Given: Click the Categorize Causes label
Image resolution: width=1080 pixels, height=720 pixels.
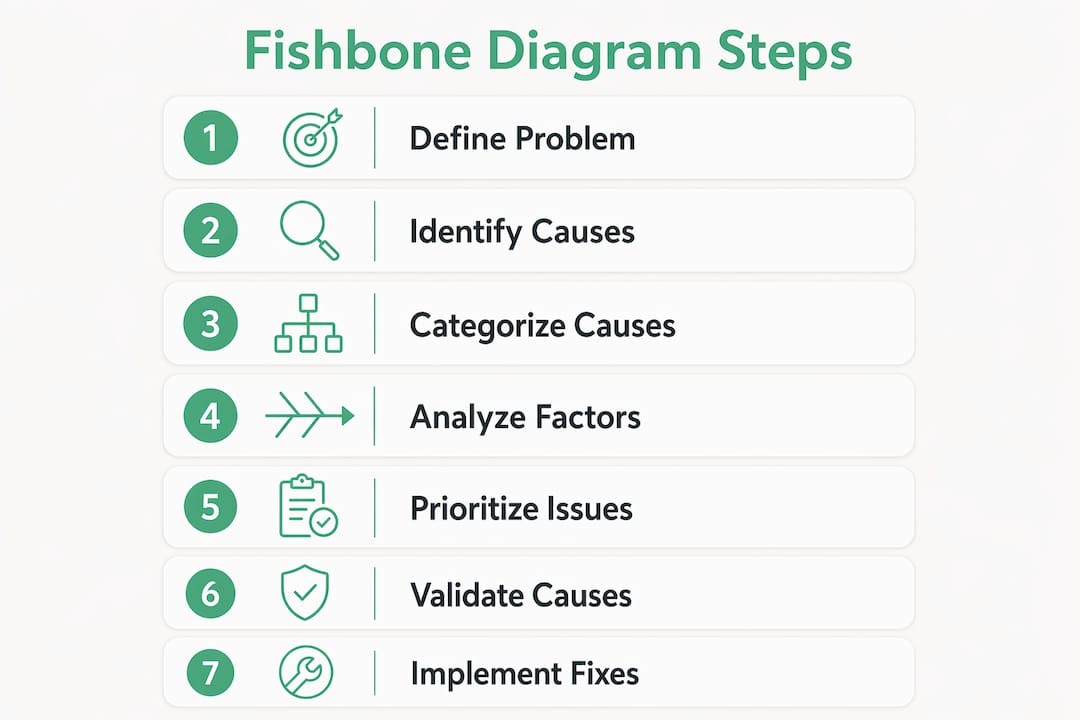Looking at the screenshot, I should [543, 326].
